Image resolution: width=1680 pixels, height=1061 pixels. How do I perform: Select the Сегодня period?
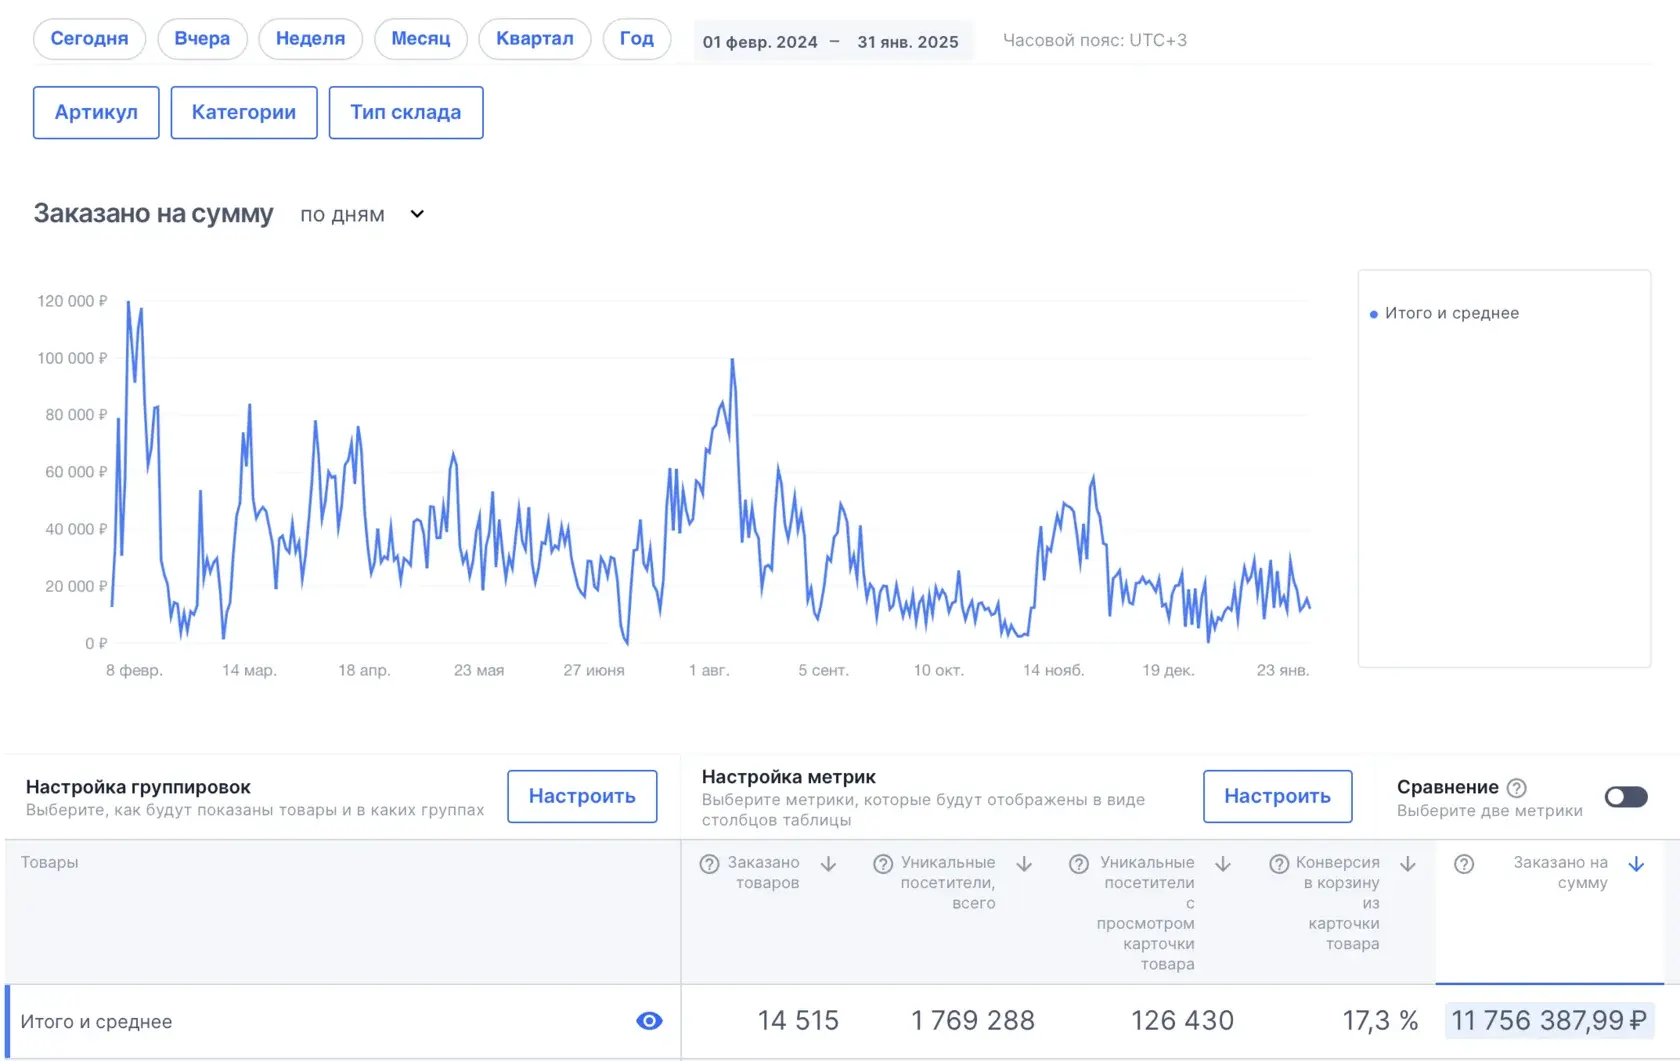(89, 39)
